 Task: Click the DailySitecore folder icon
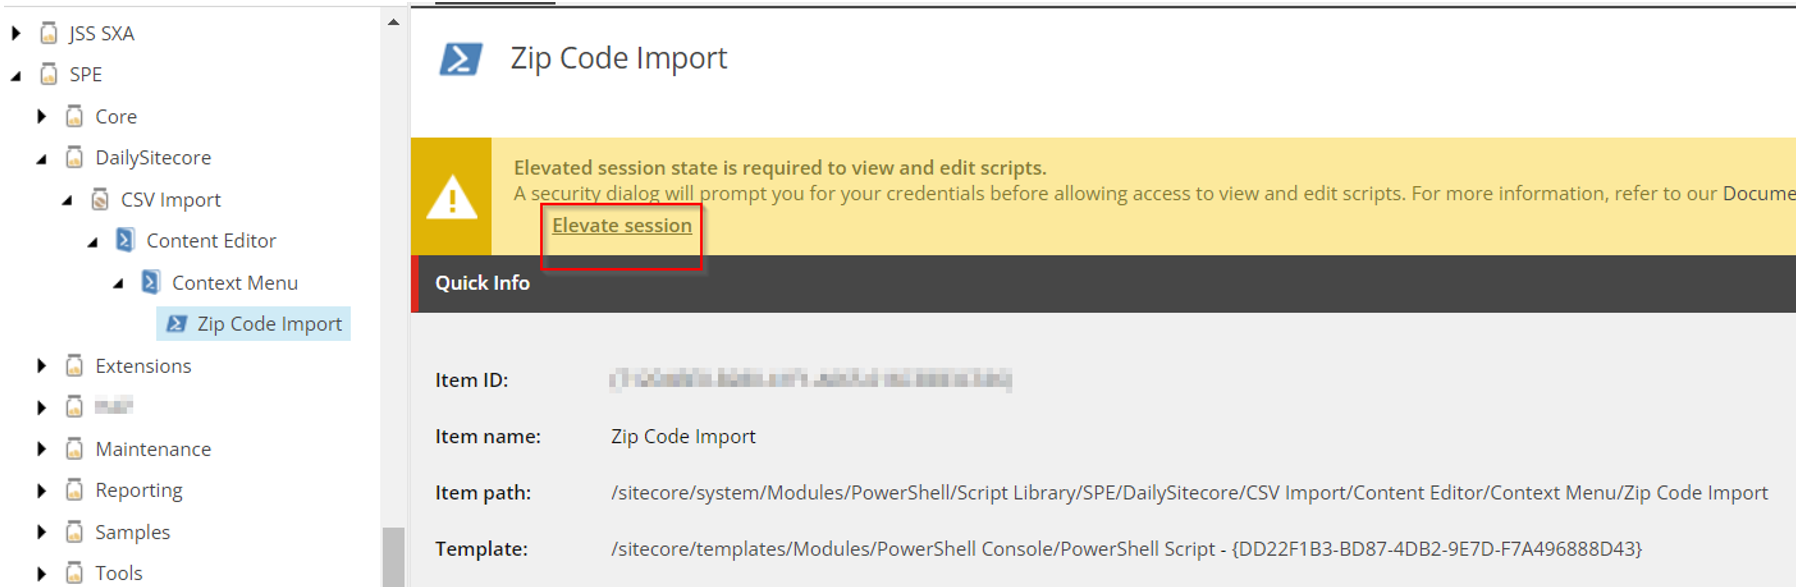pyautogui.click(x=74, y=157)
